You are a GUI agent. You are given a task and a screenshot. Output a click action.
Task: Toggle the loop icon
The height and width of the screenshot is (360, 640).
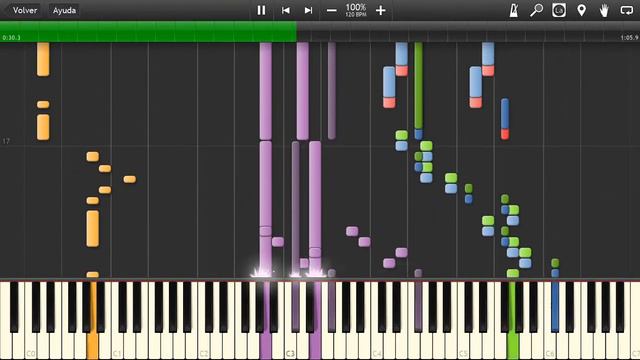627,10
